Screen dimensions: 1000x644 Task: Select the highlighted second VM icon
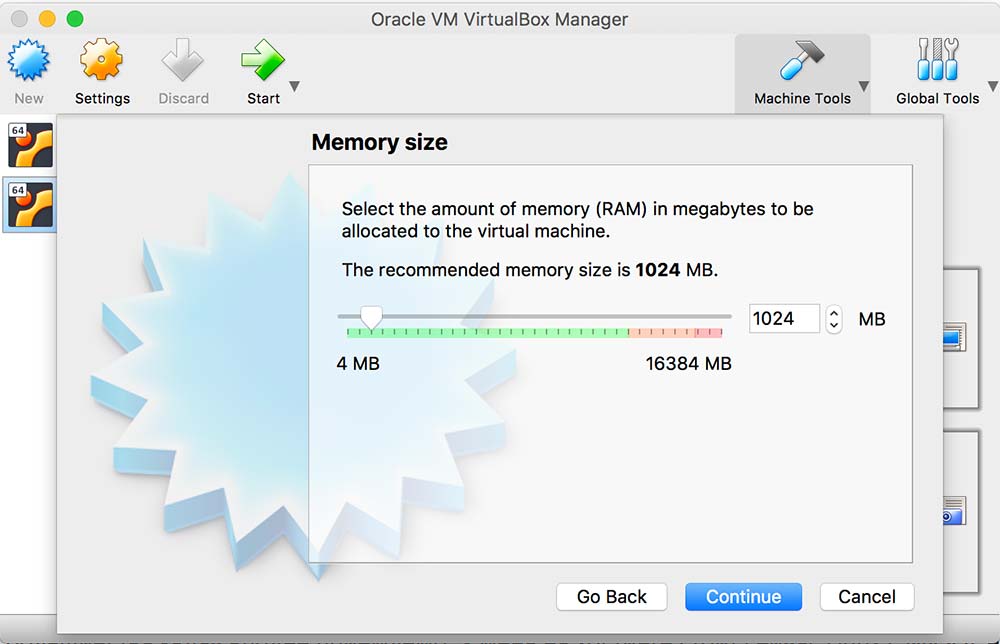point(30,205)
